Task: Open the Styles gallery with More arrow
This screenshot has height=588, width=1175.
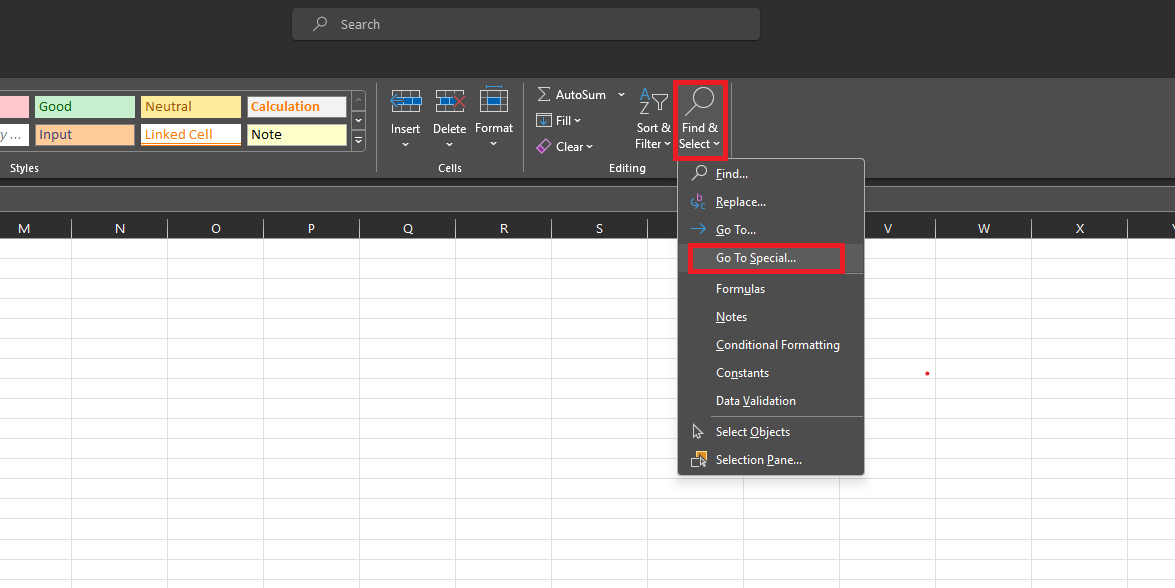Action: (358, 141)
